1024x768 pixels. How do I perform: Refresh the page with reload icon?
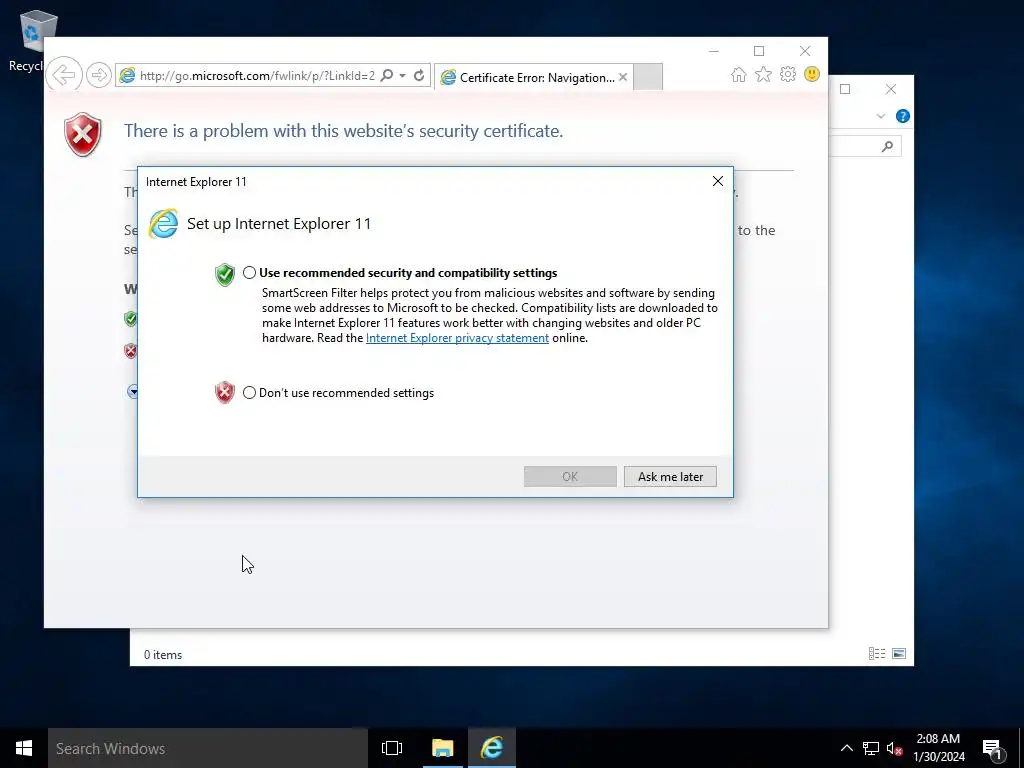click(419, 75)
